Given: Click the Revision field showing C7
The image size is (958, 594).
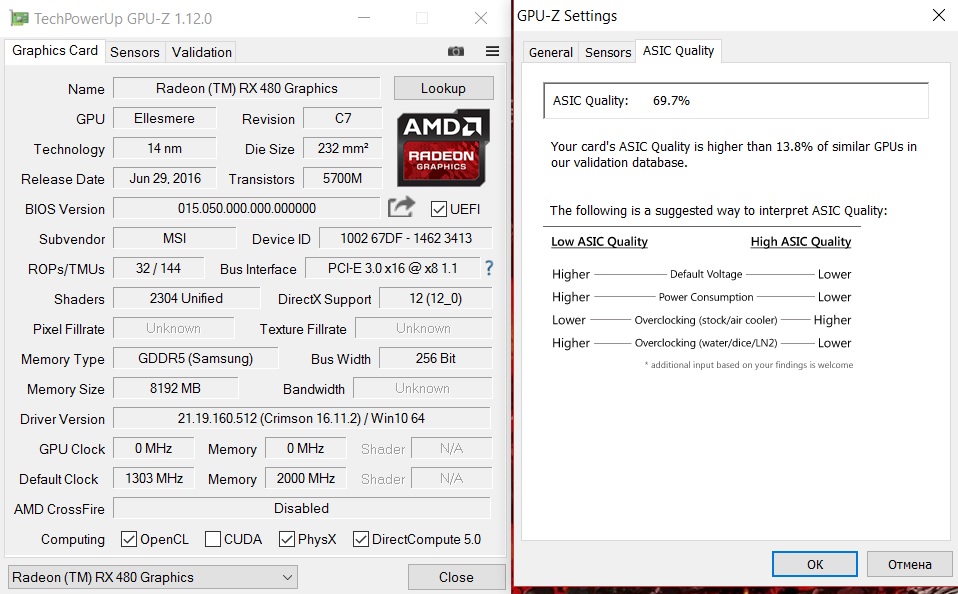Looking at the screenshot, I should coord(343,118).
